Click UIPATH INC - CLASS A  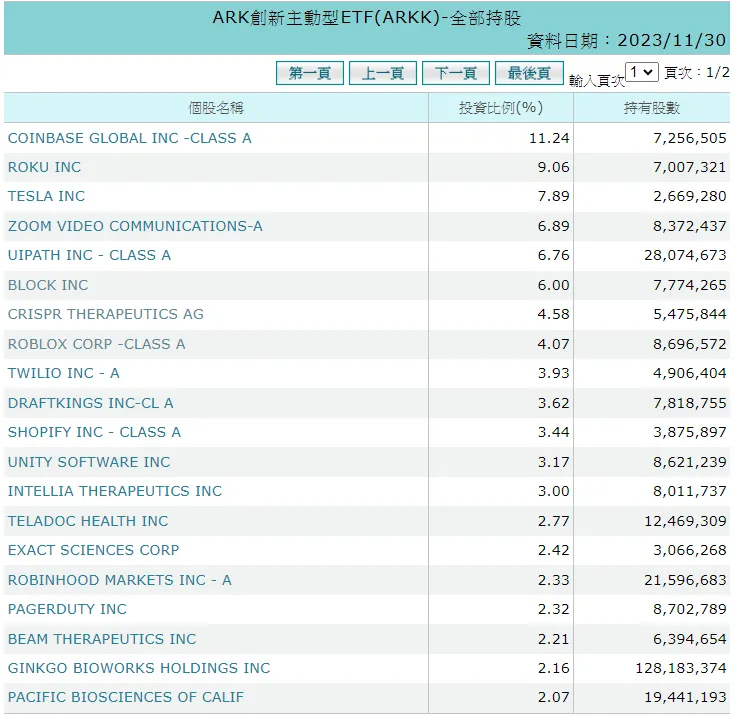tap(89, 255)
